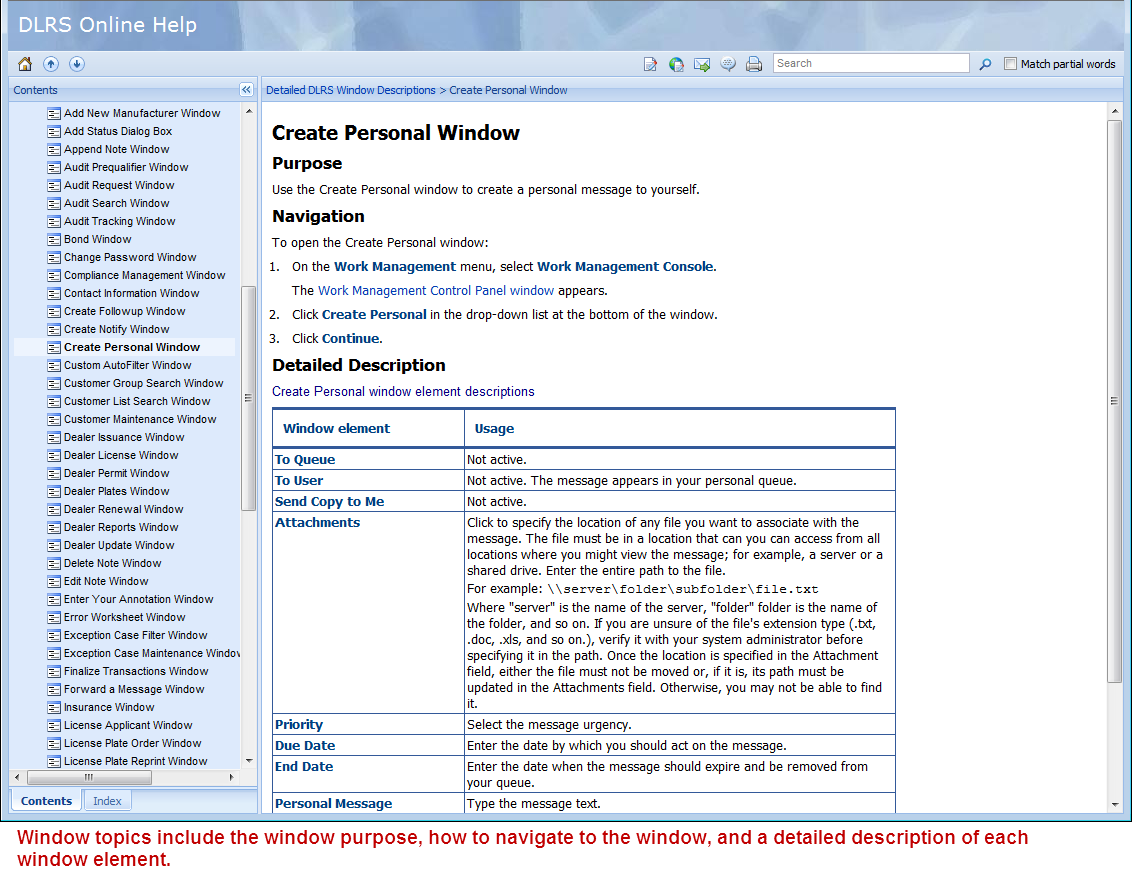
Task: Switch to the Contents tab
Action: tap(46, 801)
